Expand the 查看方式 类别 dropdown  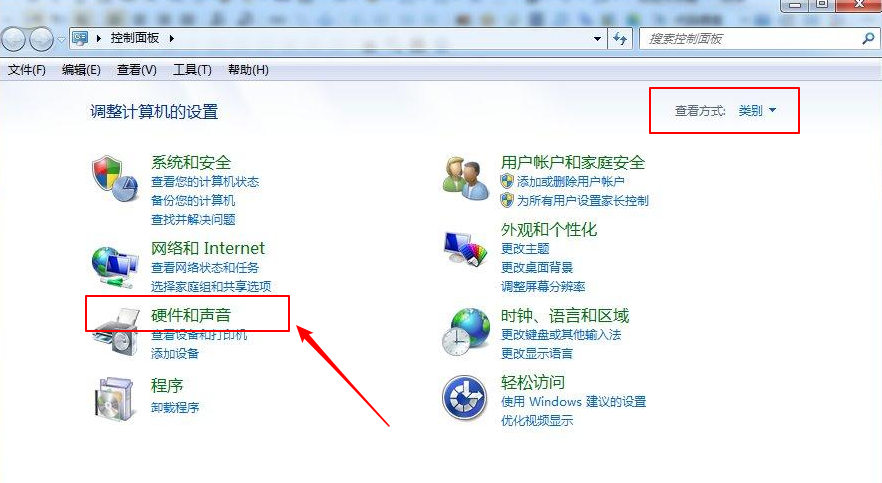tap(757, 111)
